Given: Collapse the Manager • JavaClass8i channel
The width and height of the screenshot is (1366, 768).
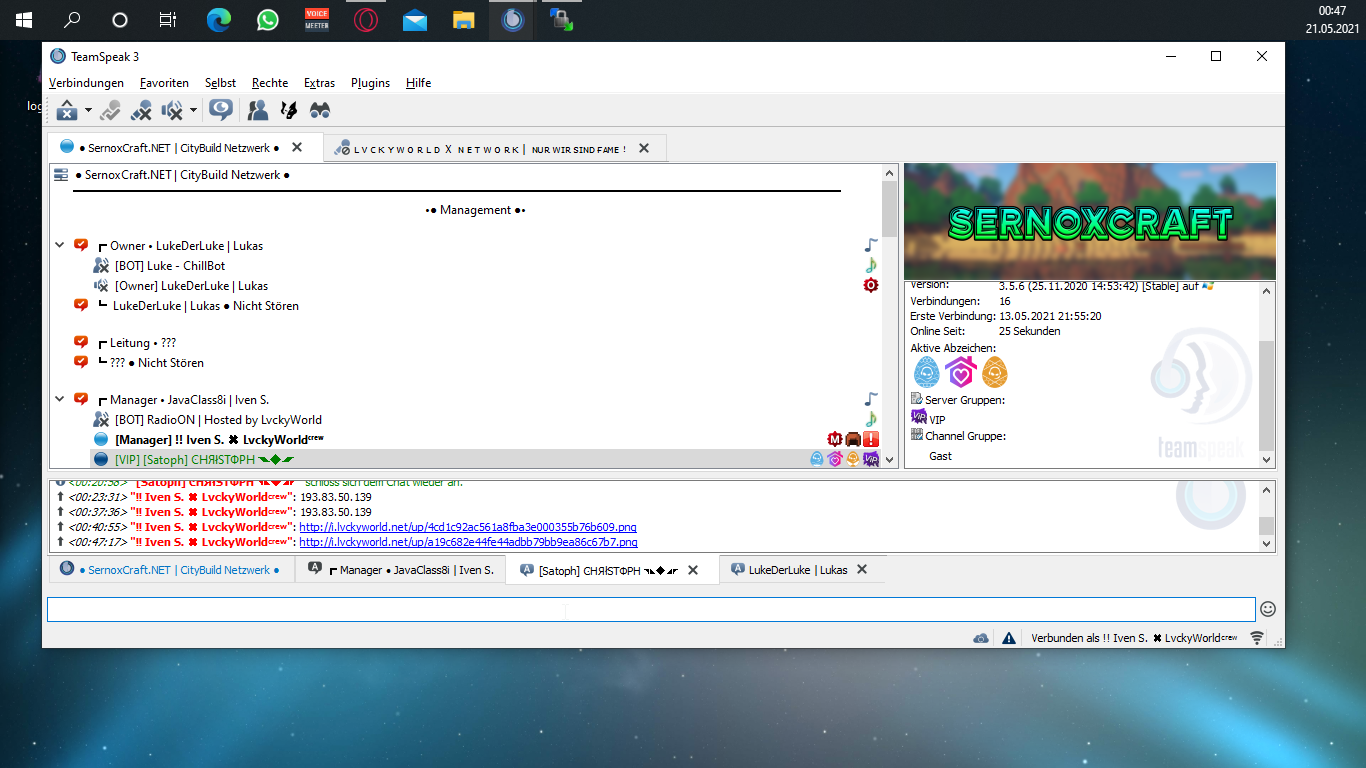Looking at the screenshot, I should point(59,399).
